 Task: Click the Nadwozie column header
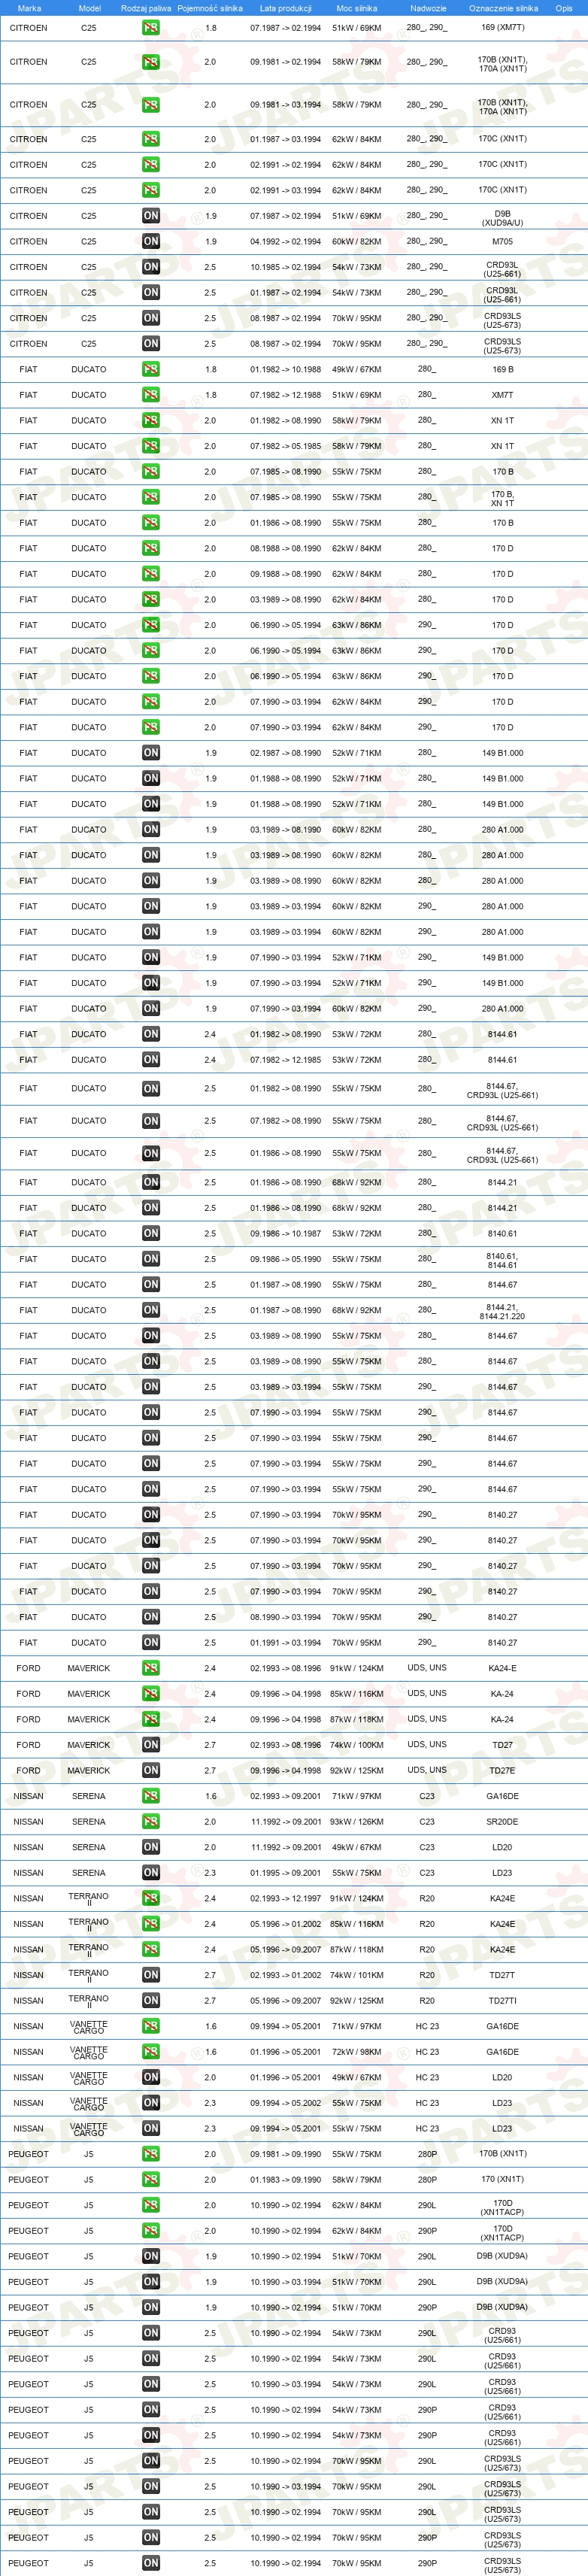(x=428, y=8)
